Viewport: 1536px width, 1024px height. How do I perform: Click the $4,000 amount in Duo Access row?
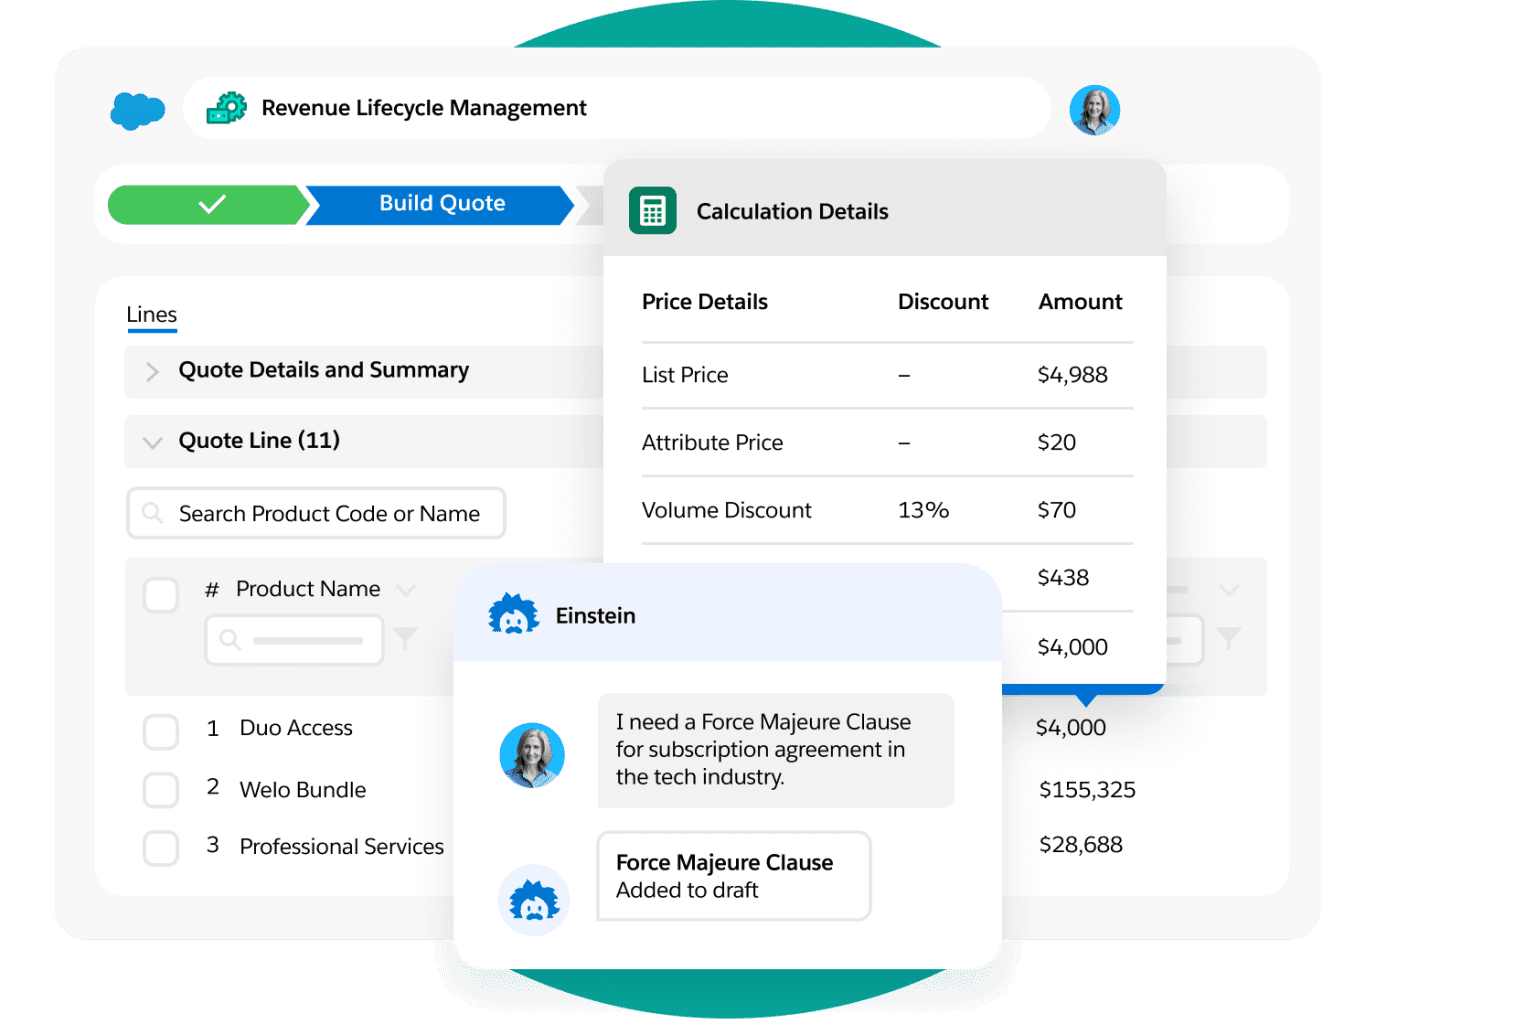click(1071, 728)
